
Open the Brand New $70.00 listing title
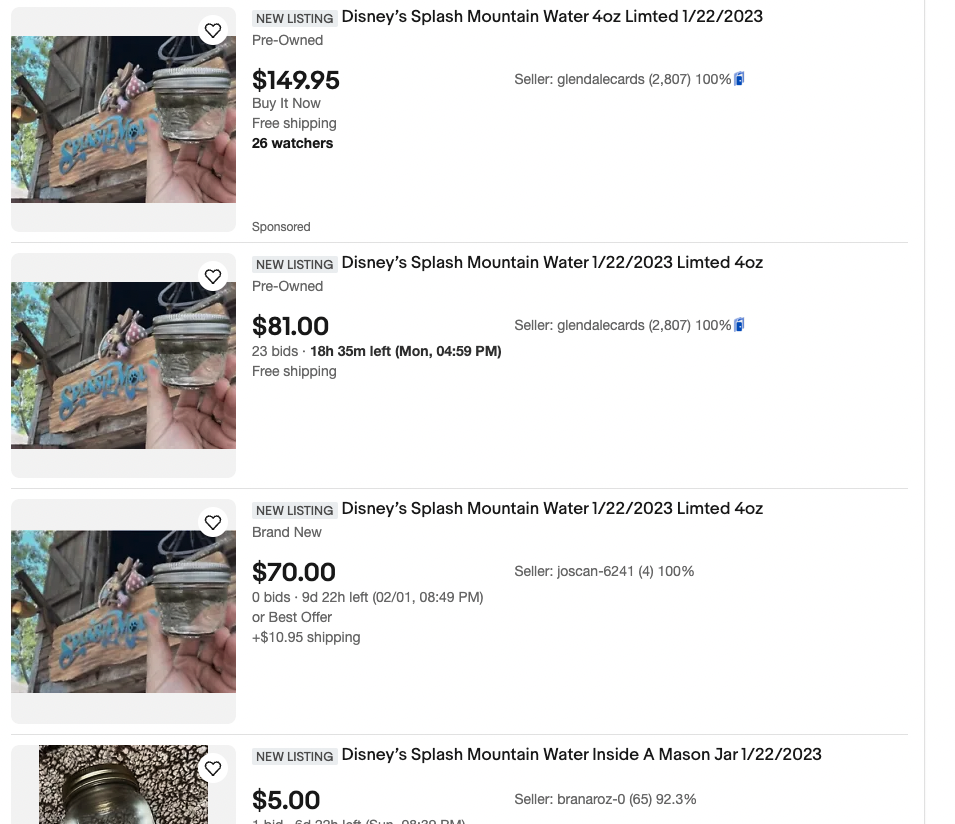coord(551,509)
